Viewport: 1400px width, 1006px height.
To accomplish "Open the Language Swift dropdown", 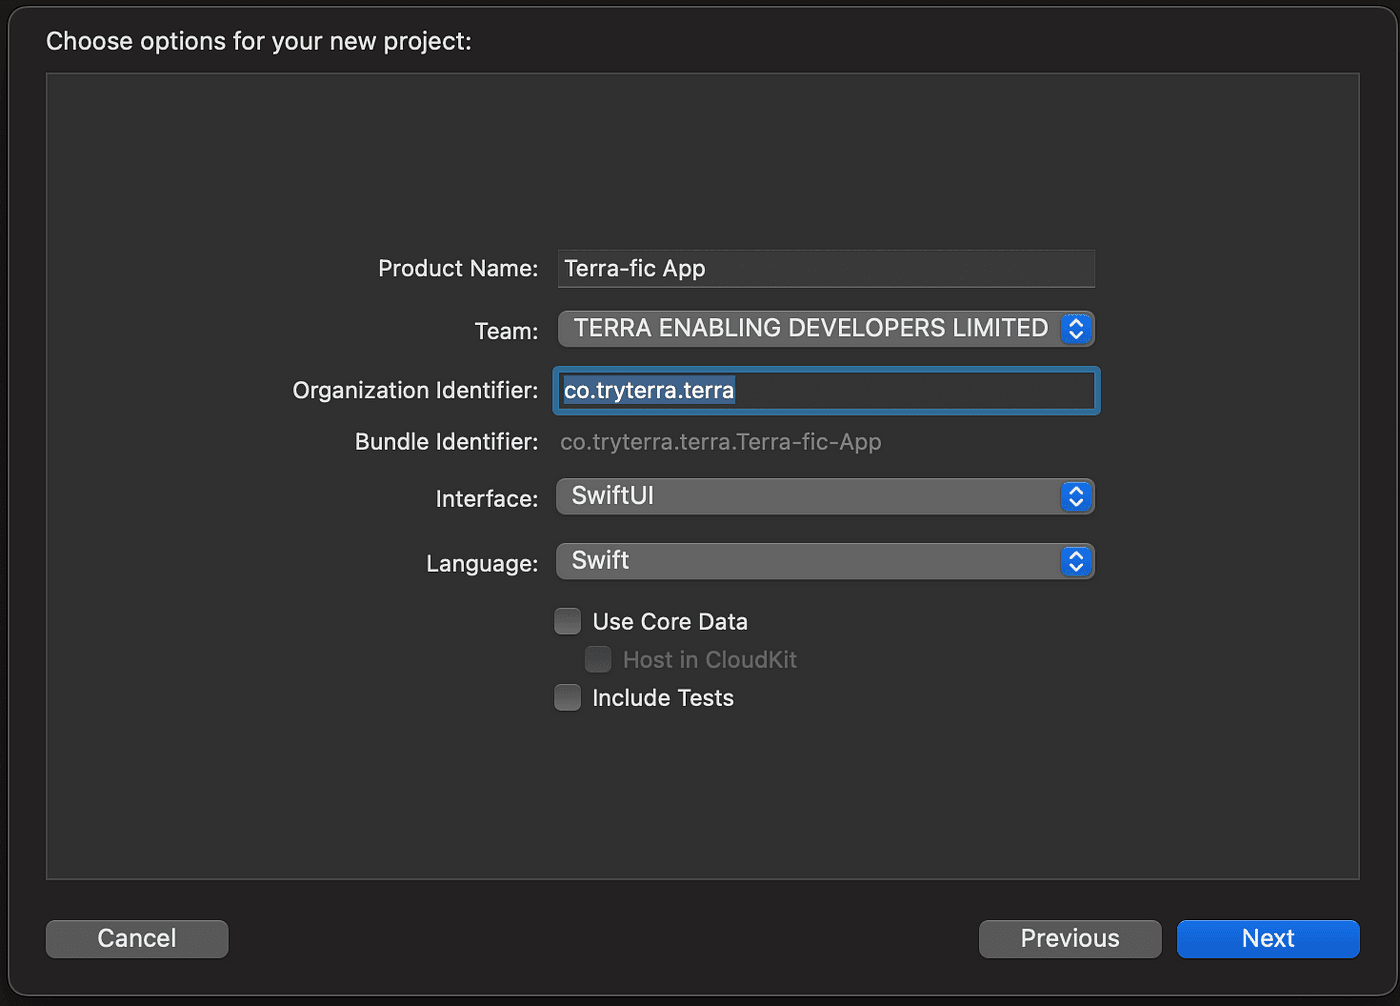I will coord(826,561).
